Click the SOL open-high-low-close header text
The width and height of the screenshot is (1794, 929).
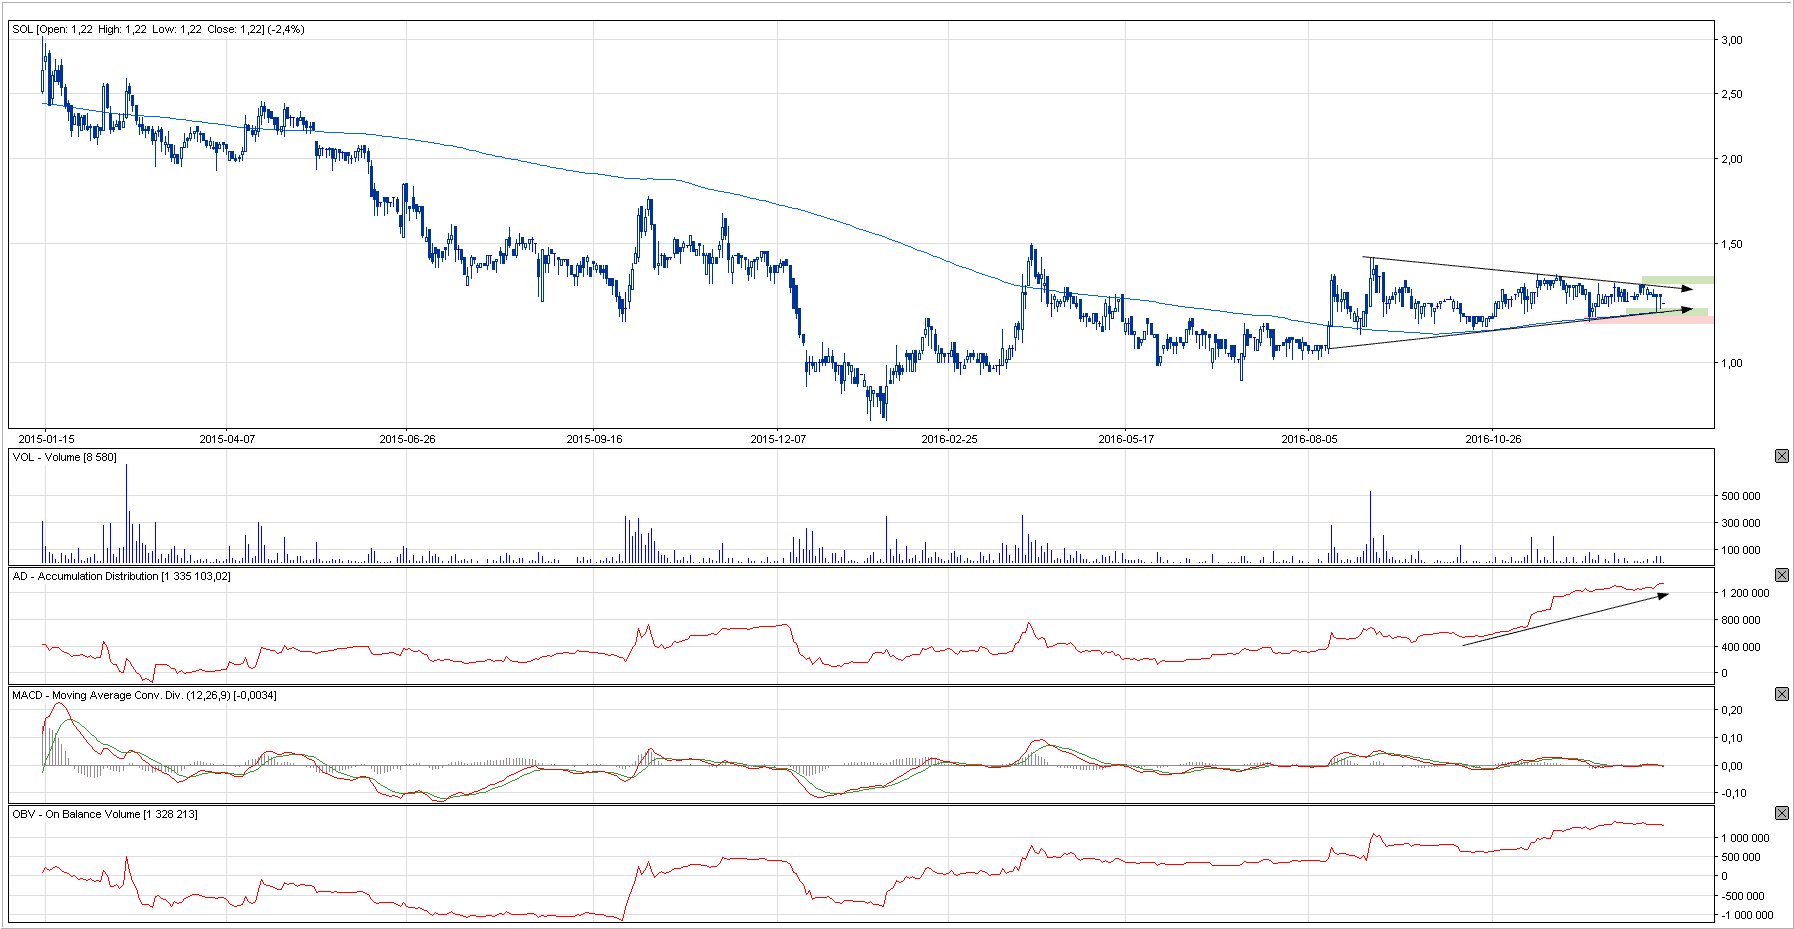158,29
